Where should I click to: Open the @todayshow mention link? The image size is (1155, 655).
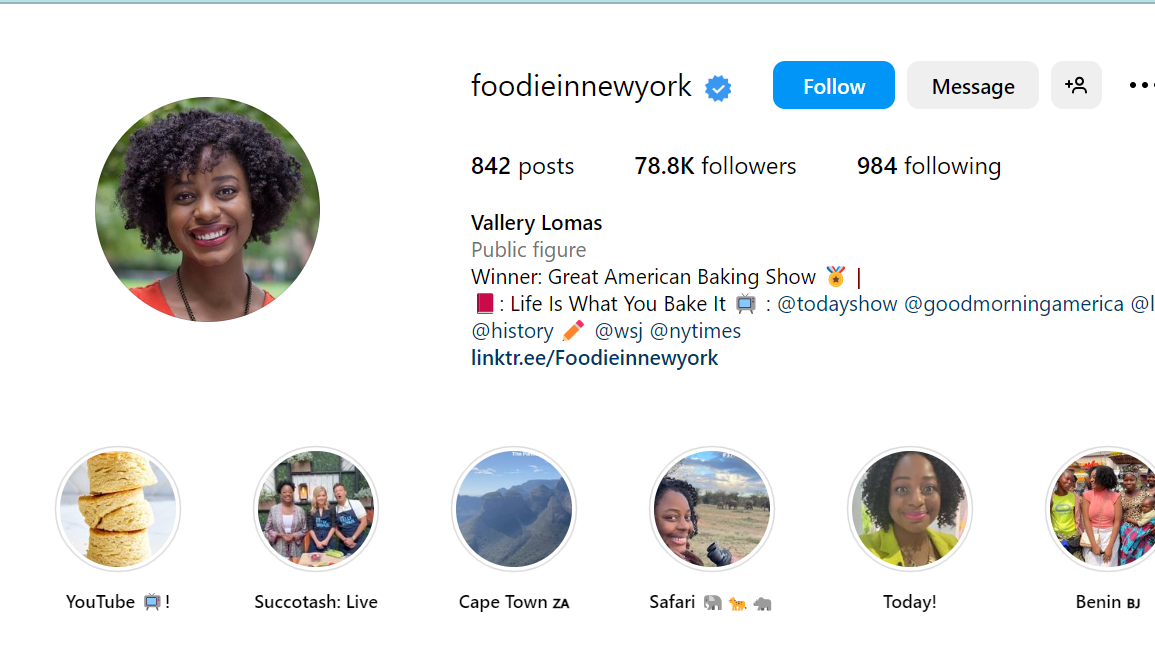837,304
